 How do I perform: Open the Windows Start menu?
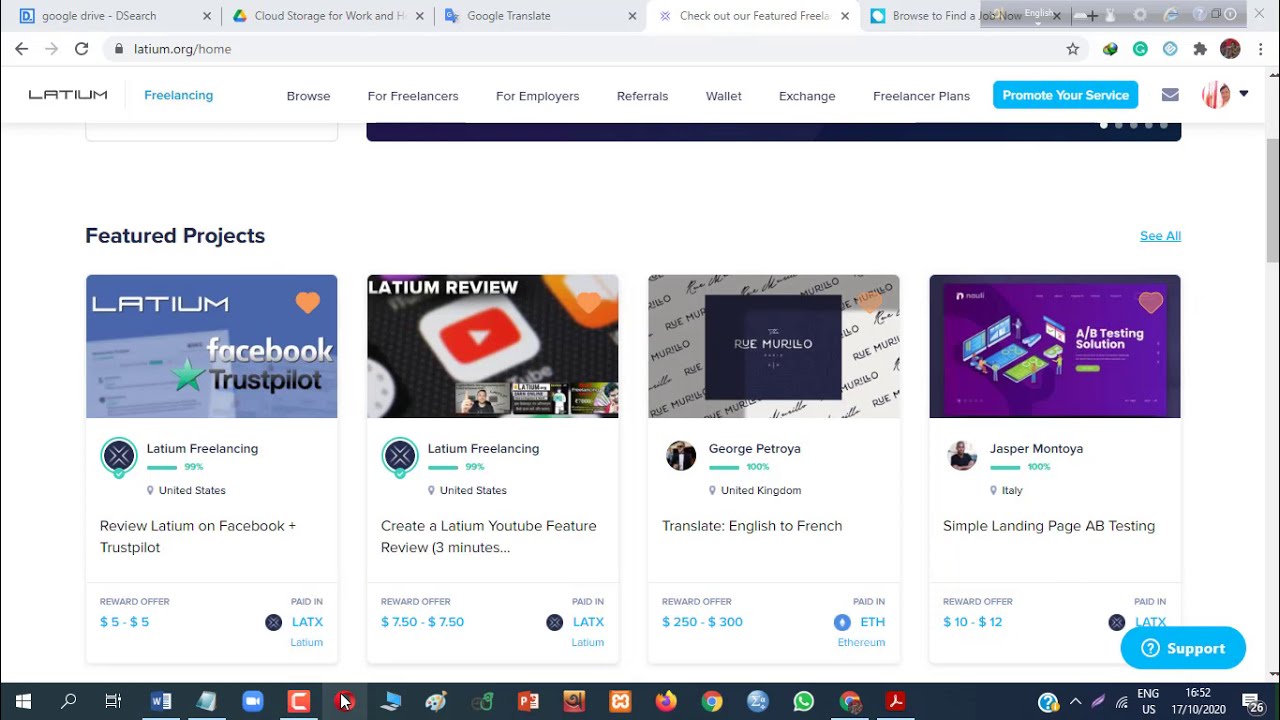23,702
